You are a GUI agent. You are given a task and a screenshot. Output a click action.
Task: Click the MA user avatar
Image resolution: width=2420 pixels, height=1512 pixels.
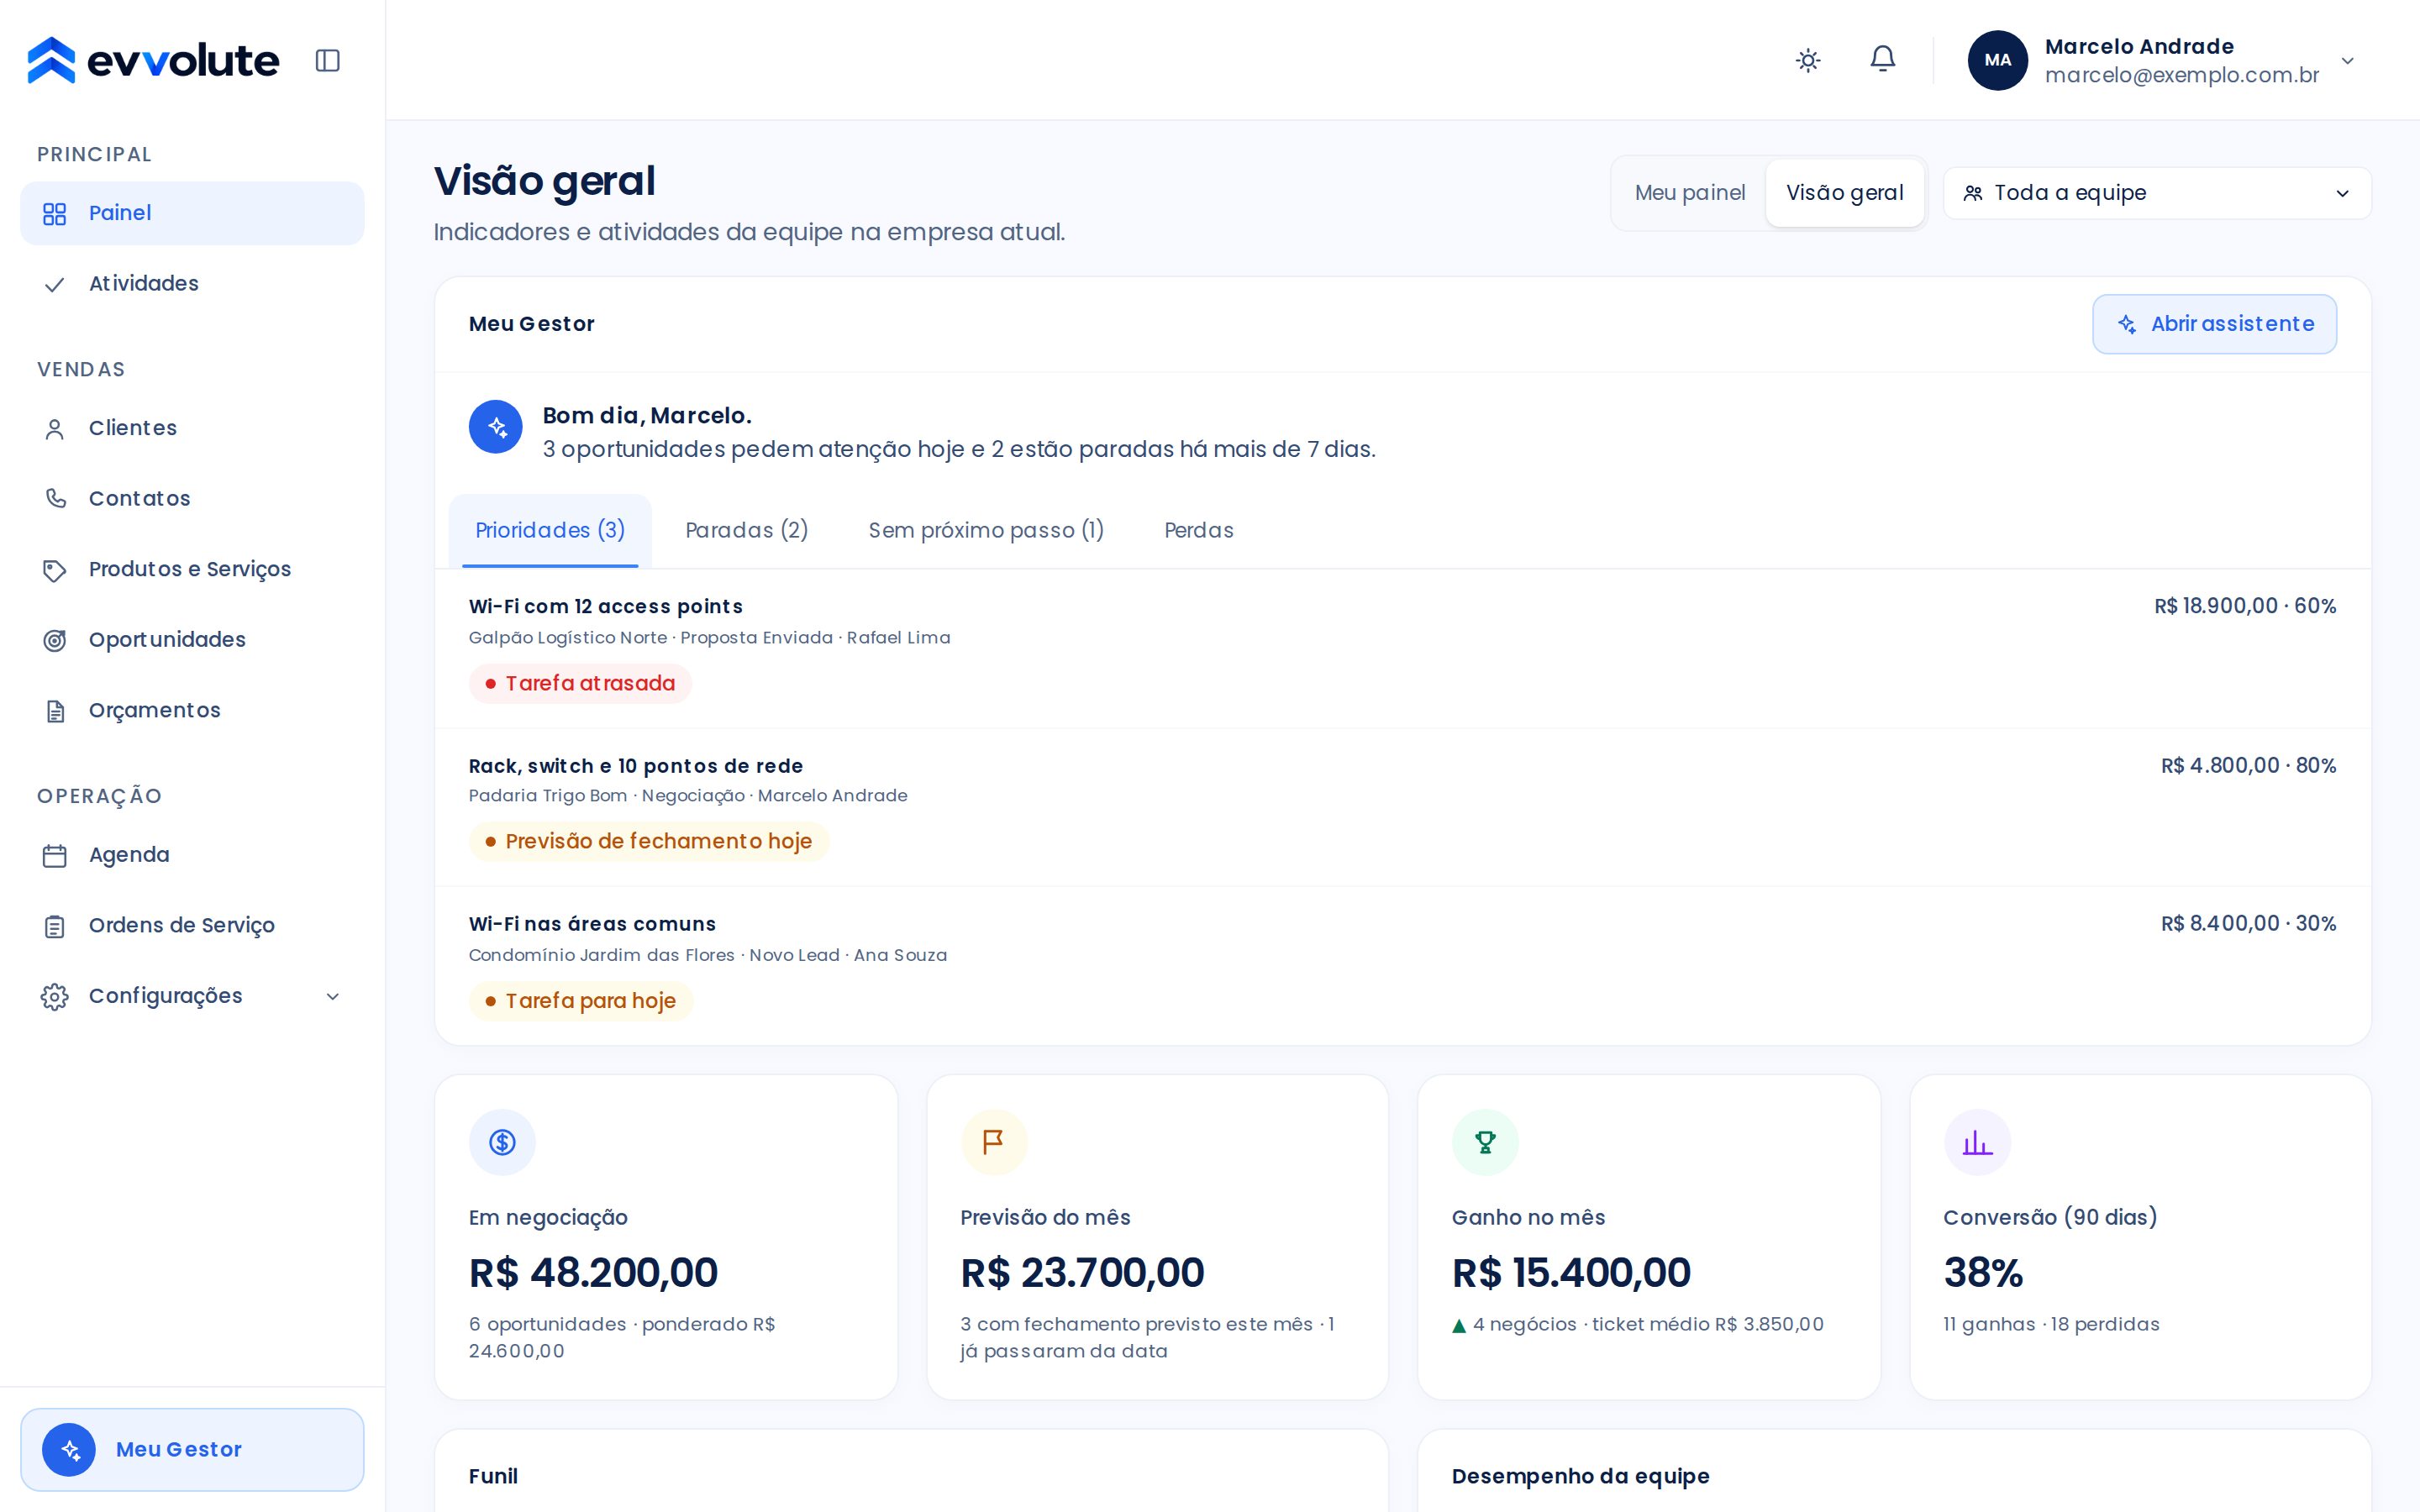pyautogui.click(x=1998, y=60)
